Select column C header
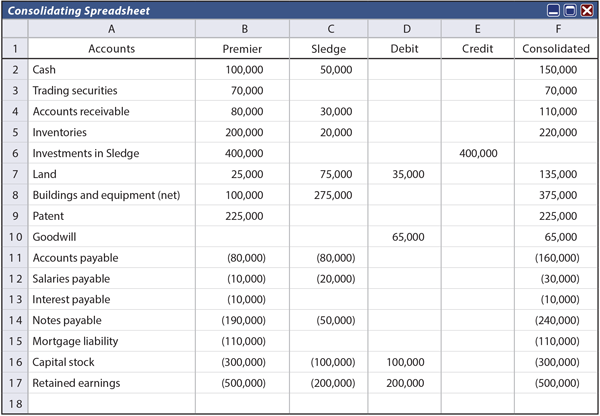Screen dimensions: 600x416 click(x=329, y=29)
